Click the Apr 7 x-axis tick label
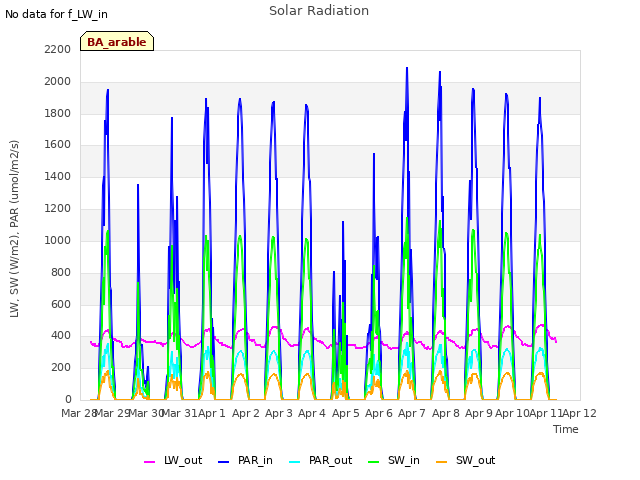Image resolution: width=640 pixels, height=480 pixels. coord(412,413)
